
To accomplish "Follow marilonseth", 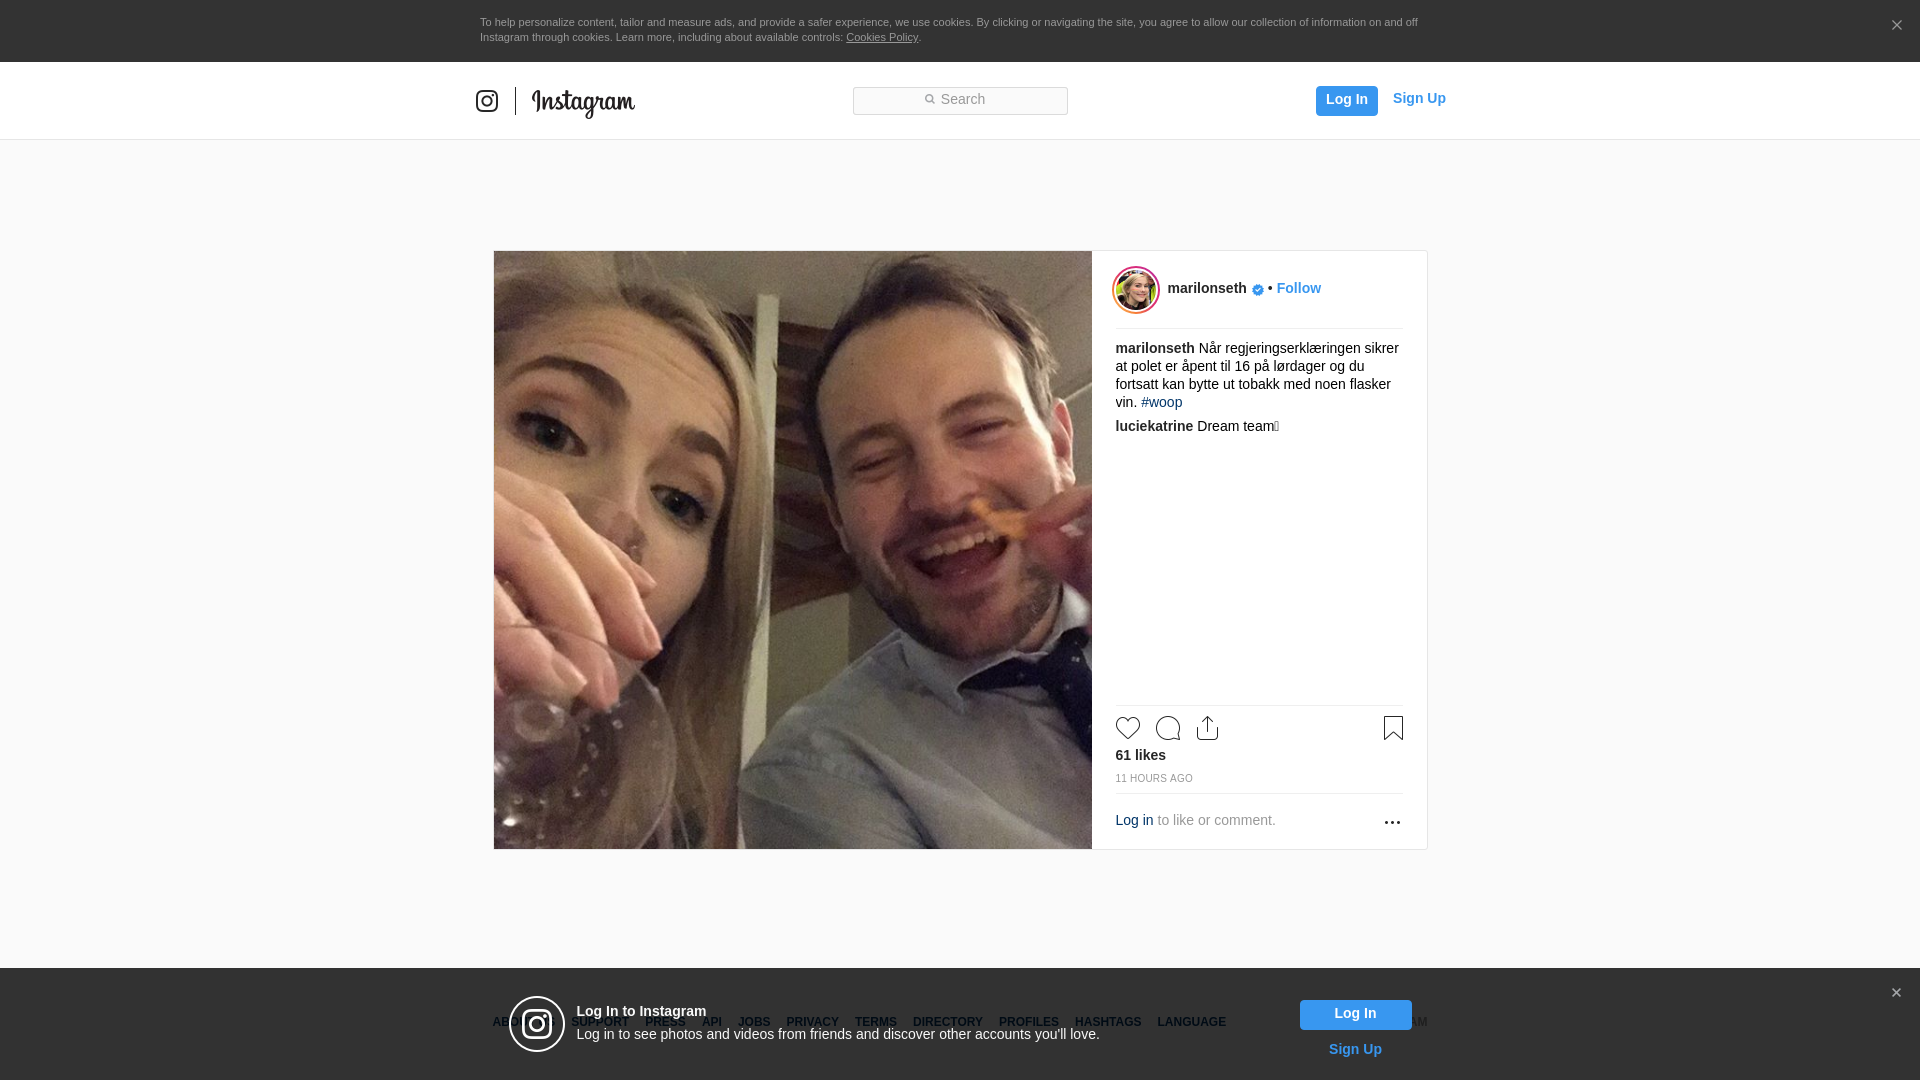I will point(1298,288).
